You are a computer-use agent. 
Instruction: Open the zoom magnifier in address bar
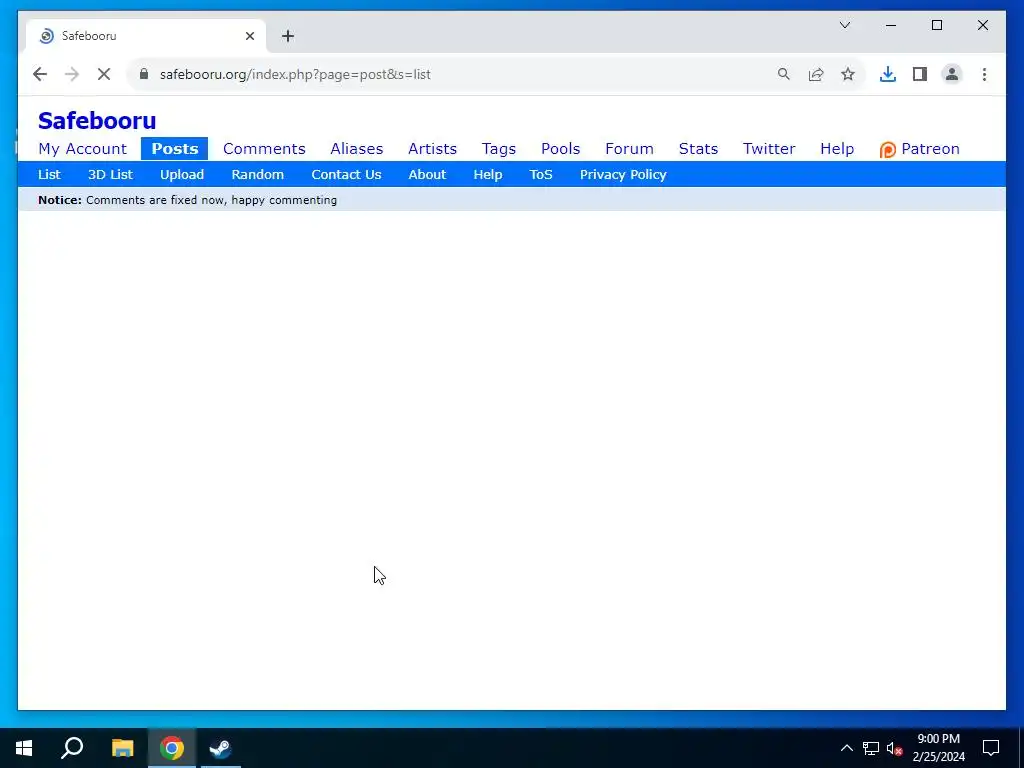tap(784, 74)
